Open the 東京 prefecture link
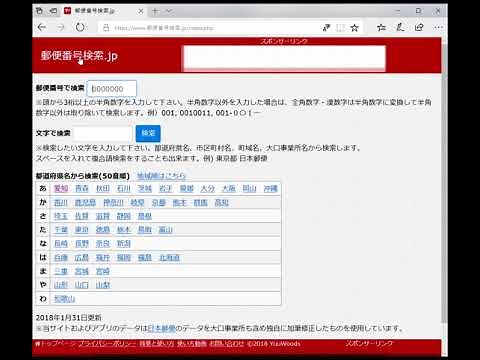The width and height of the screenshot is (480, 360). 82,230
